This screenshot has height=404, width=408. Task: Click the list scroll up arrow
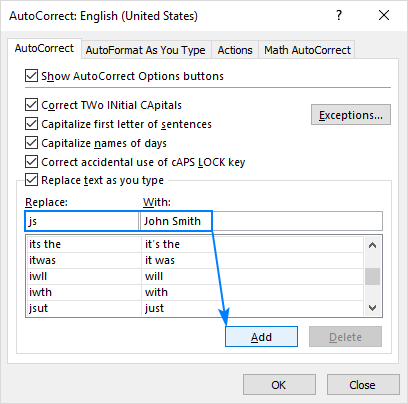(x=372, y=246)
